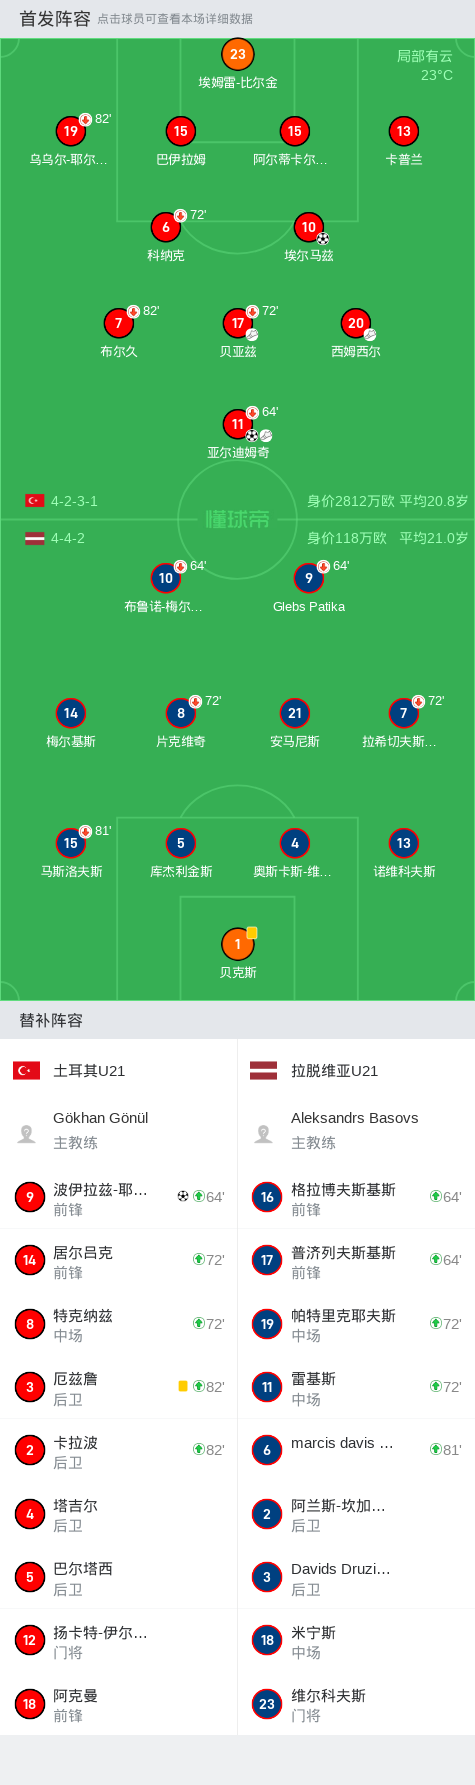This screenshot has height=1785, width=475.
Task: Tap Latvia number 14 梅尔基斯 badge
Action: tap(71, 713)
